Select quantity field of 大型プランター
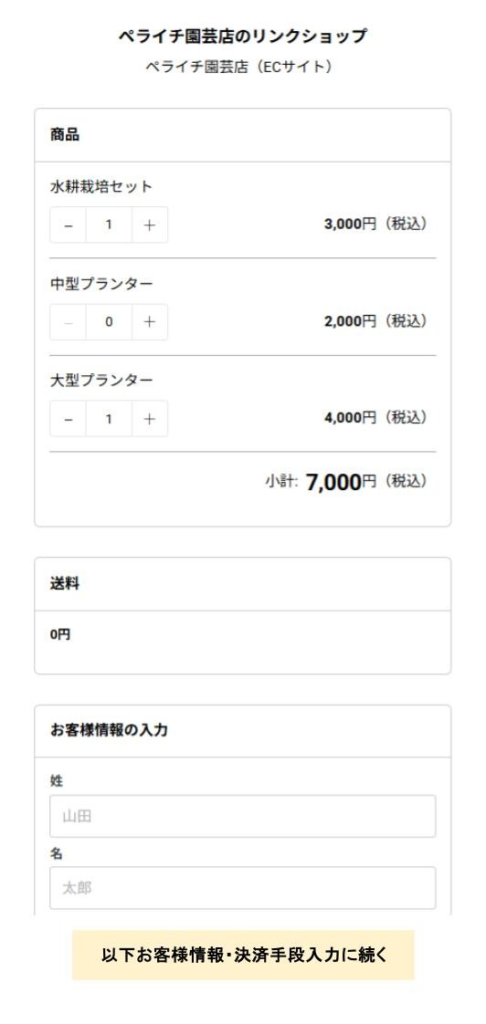This screenshot has width=486, height=1024. pyautogui.click(x=109, y=419)
